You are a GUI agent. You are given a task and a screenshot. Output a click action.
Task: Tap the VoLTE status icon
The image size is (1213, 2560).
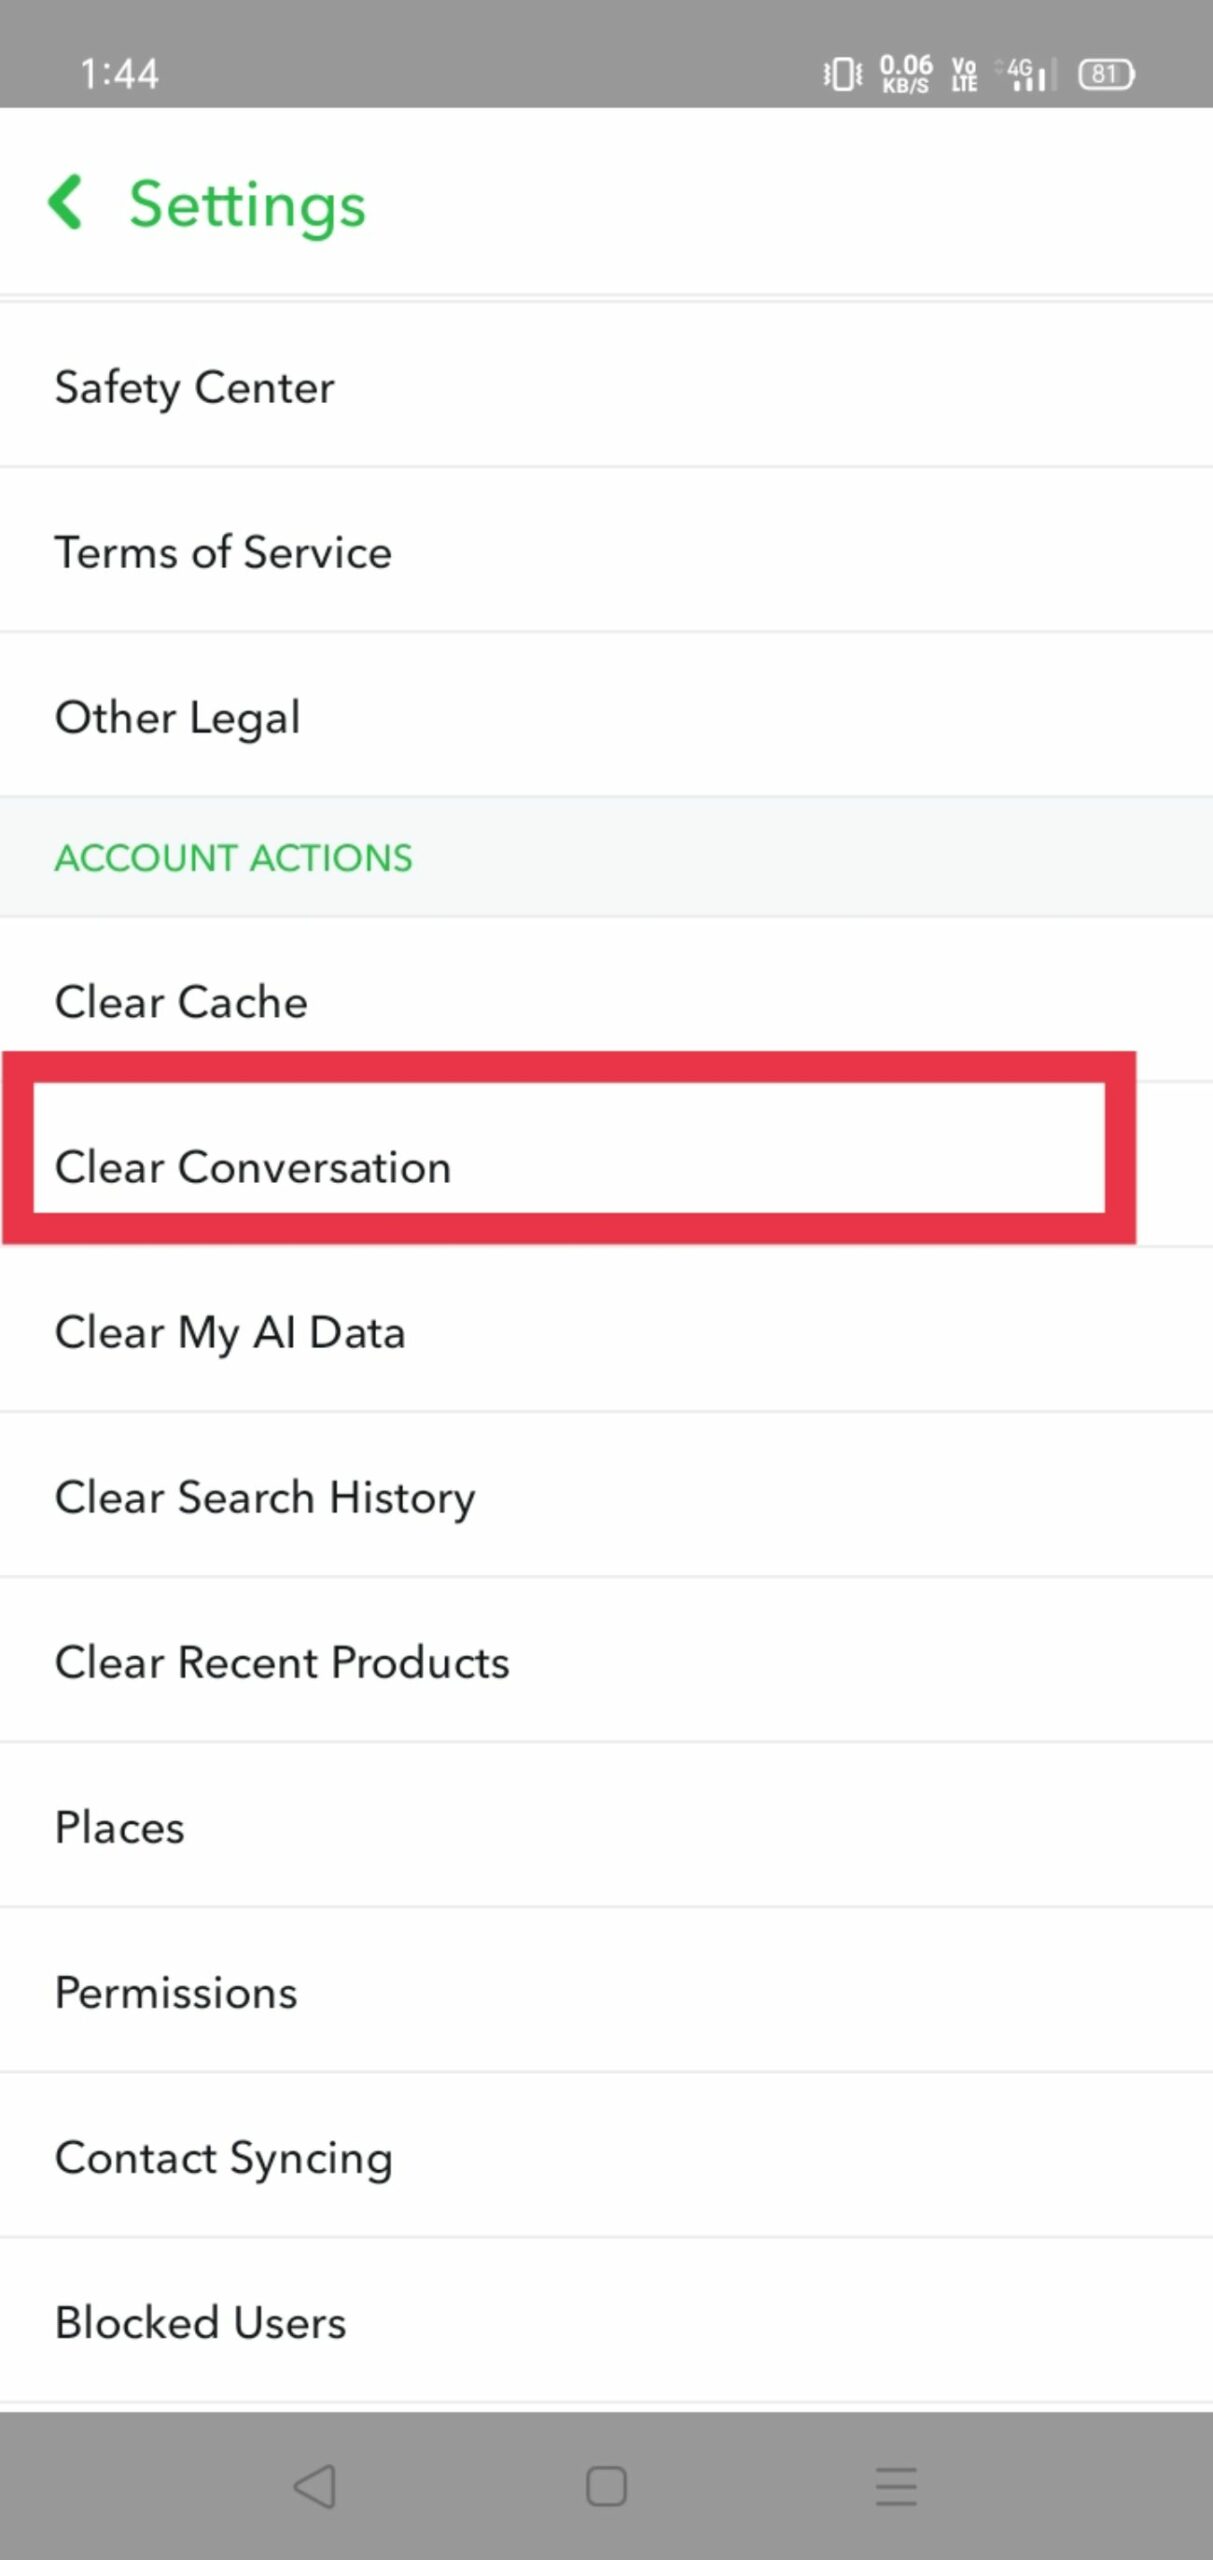click(x=962, y=73)
